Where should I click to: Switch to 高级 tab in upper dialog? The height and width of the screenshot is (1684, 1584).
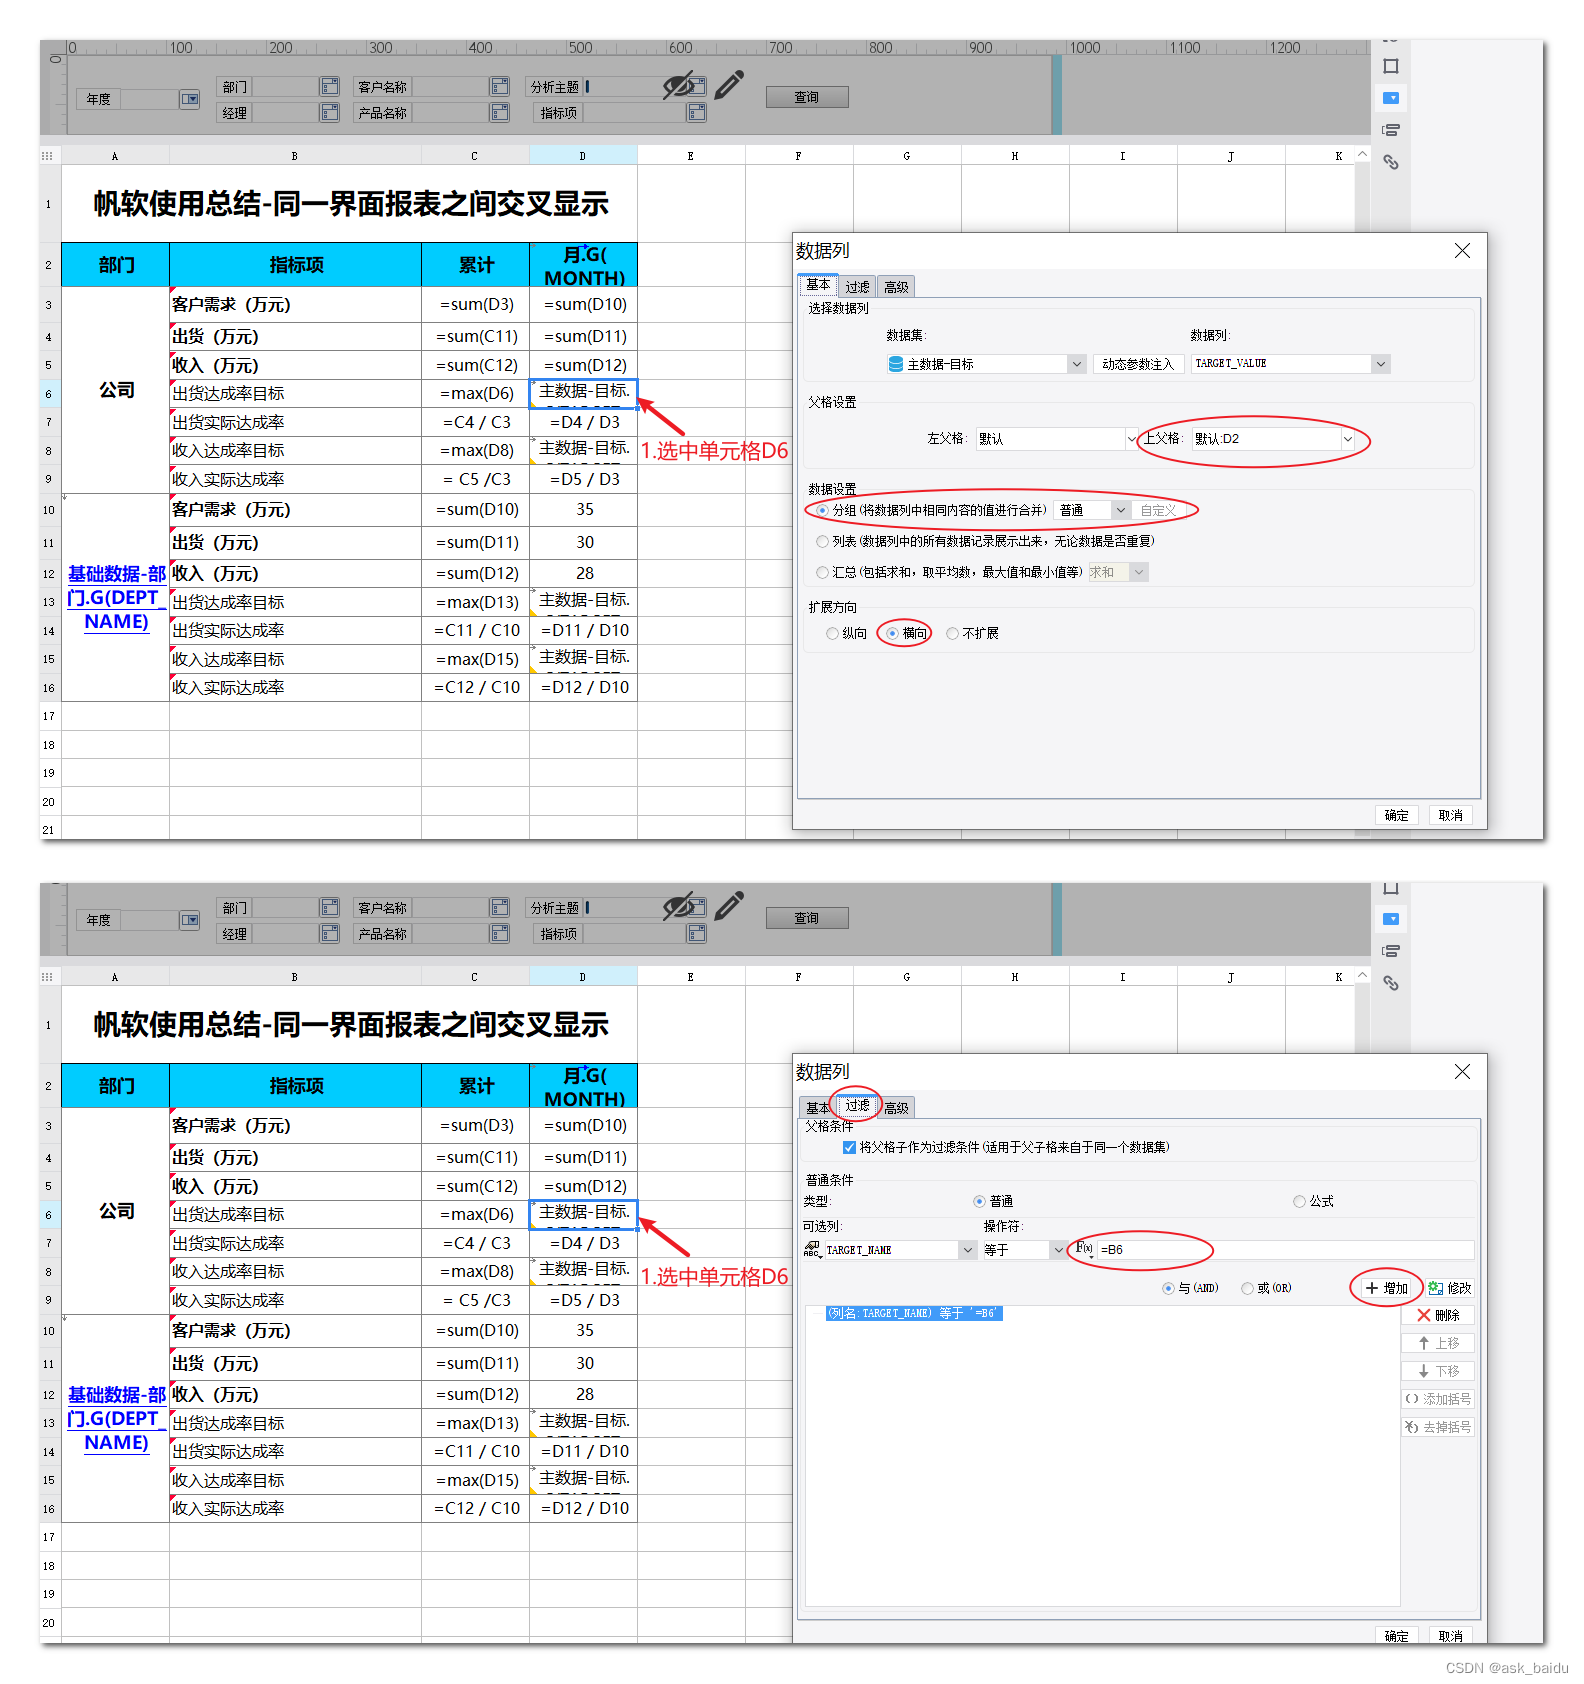(x=896, y=286)
